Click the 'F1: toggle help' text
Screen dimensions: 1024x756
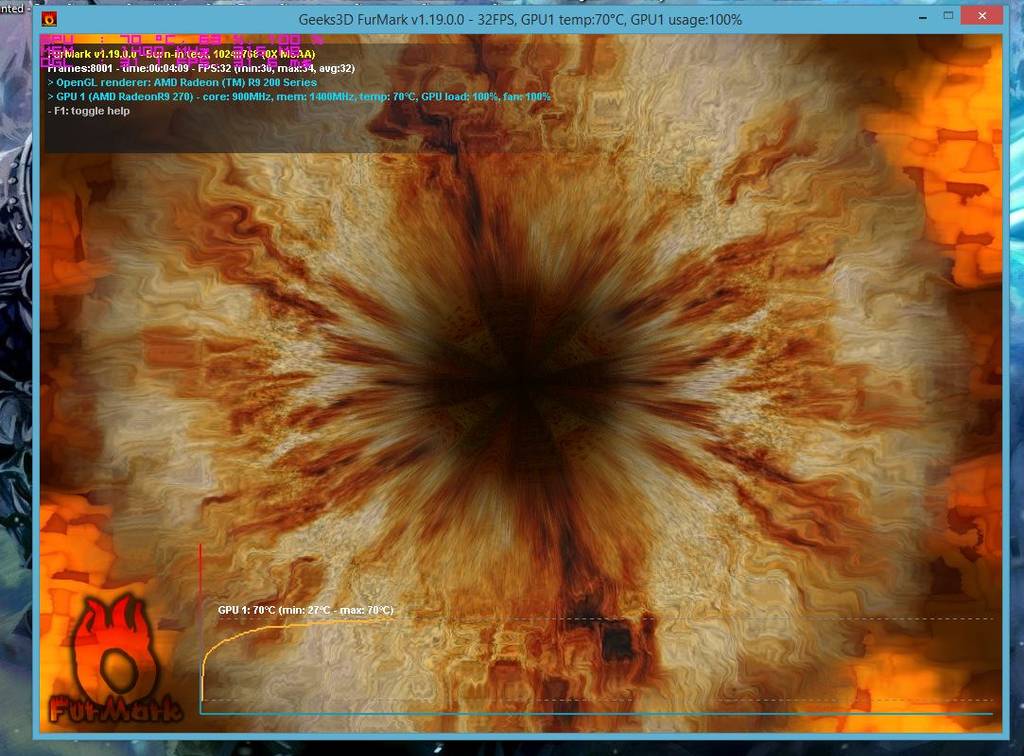(x=89, y=111)
